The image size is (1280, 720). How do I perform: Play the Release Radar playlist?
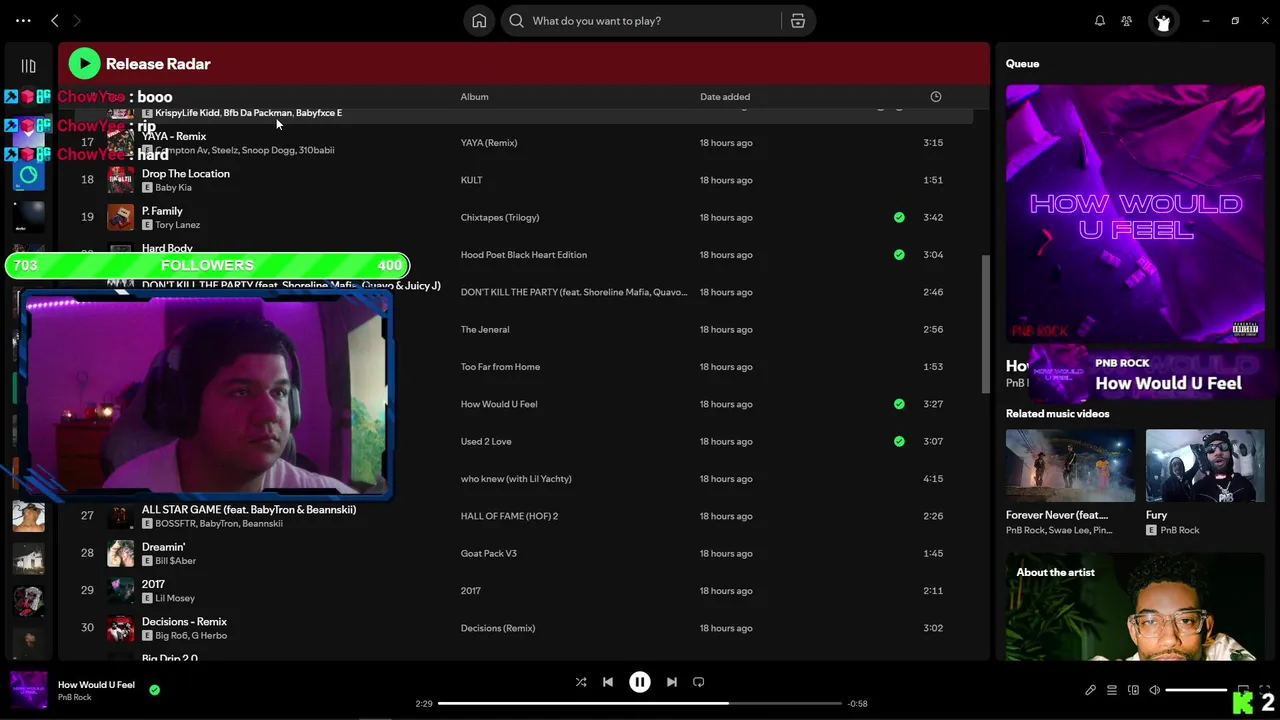[84, 63]
